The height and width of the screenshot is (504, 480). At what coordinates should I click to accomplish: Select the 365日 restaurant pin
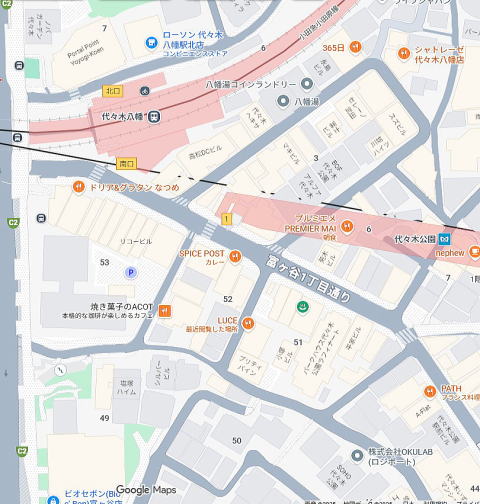pyautogui.click(x=356, y=47)
